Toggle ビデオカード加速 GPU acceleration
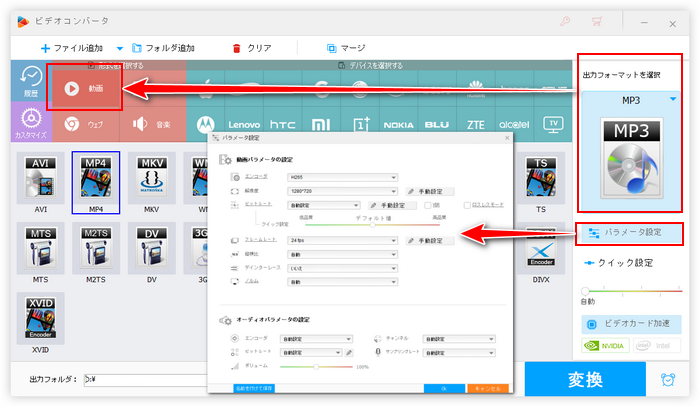Screen dimensions: 700x407 (630, 325)
